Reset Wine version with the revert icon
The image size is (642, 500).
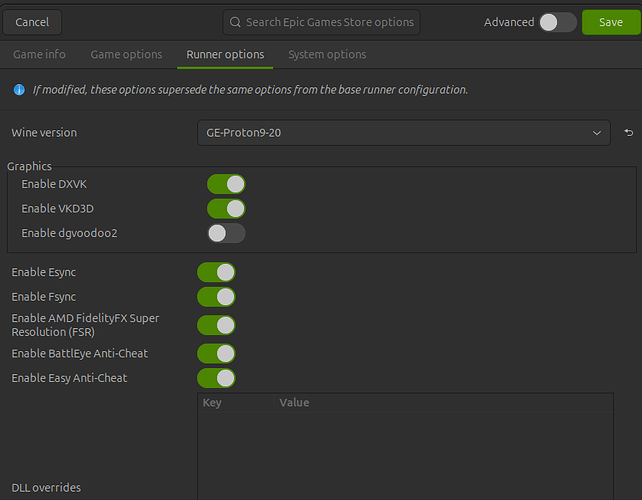click(x=628, y=133)
